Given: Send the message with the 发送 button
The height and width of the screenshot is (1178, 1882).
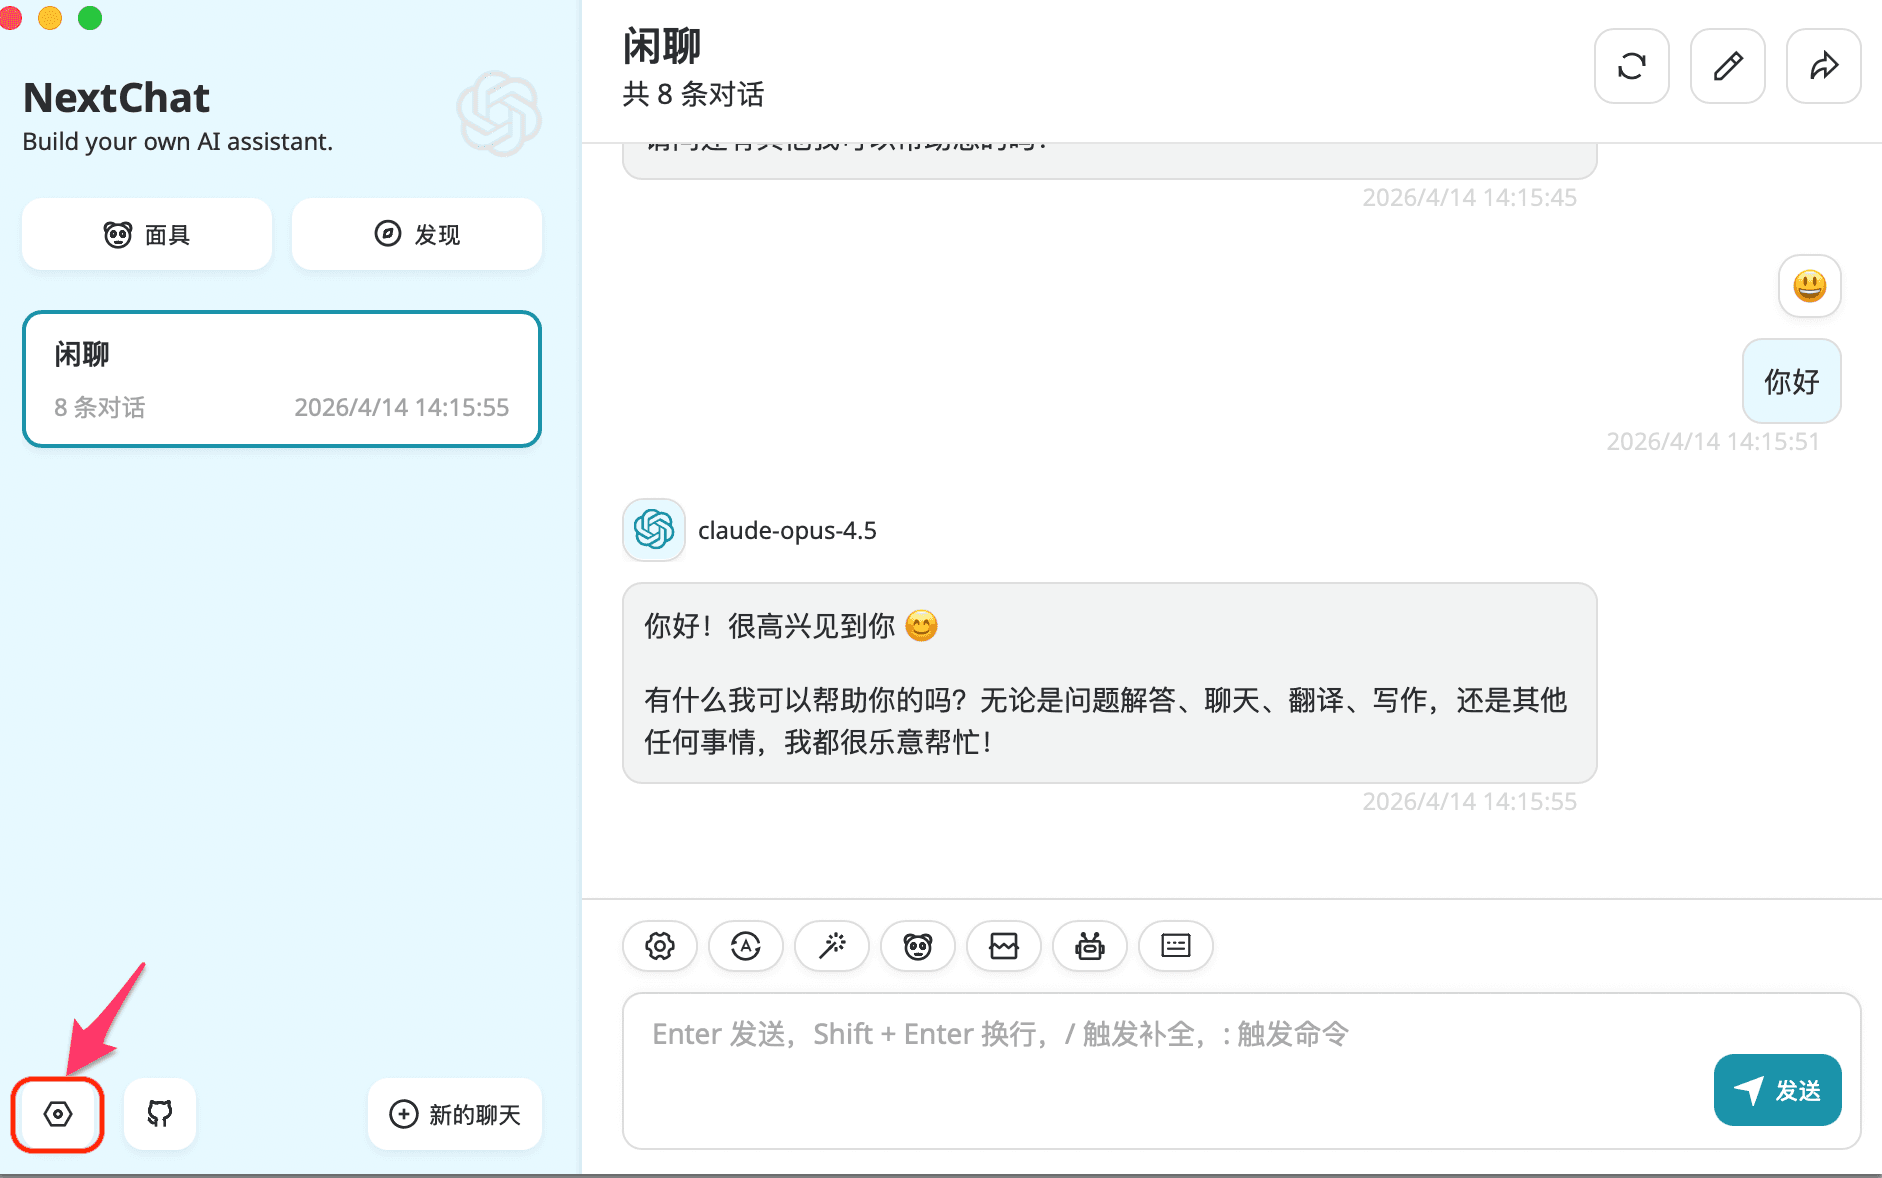Looking at the screenshot, I should pyautogui.click(x=1777, y=1090).
